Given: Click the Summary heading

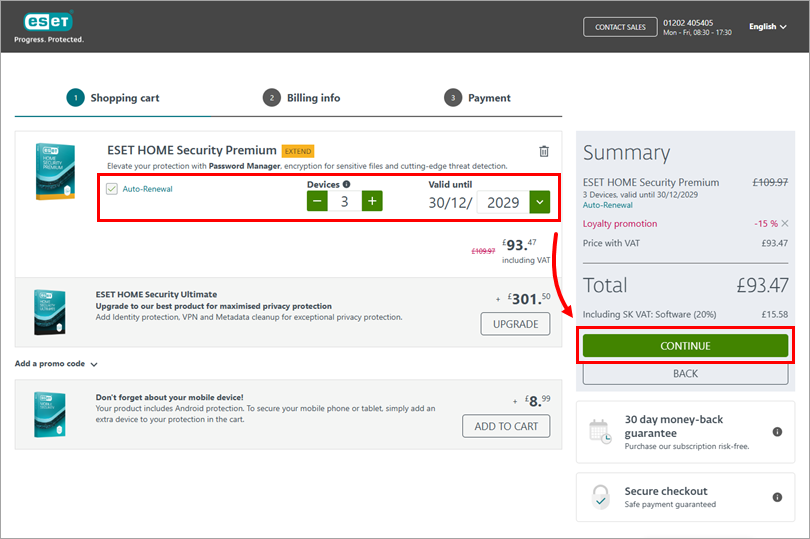Looking at the screenshot, I should [627, 153].
